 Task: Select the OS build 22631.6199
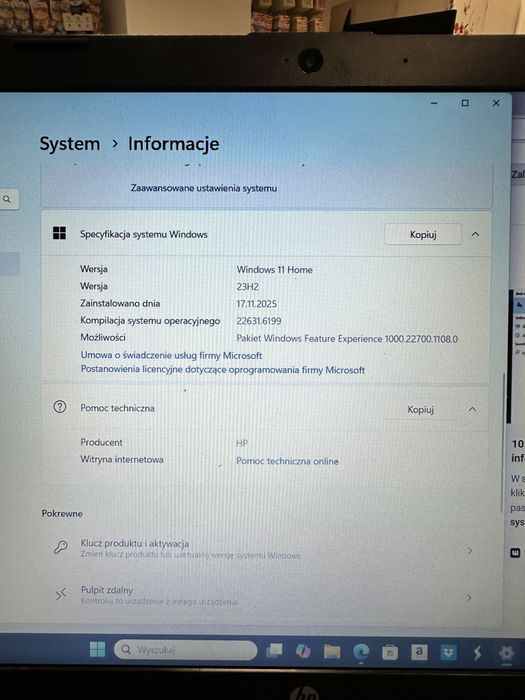258,321
